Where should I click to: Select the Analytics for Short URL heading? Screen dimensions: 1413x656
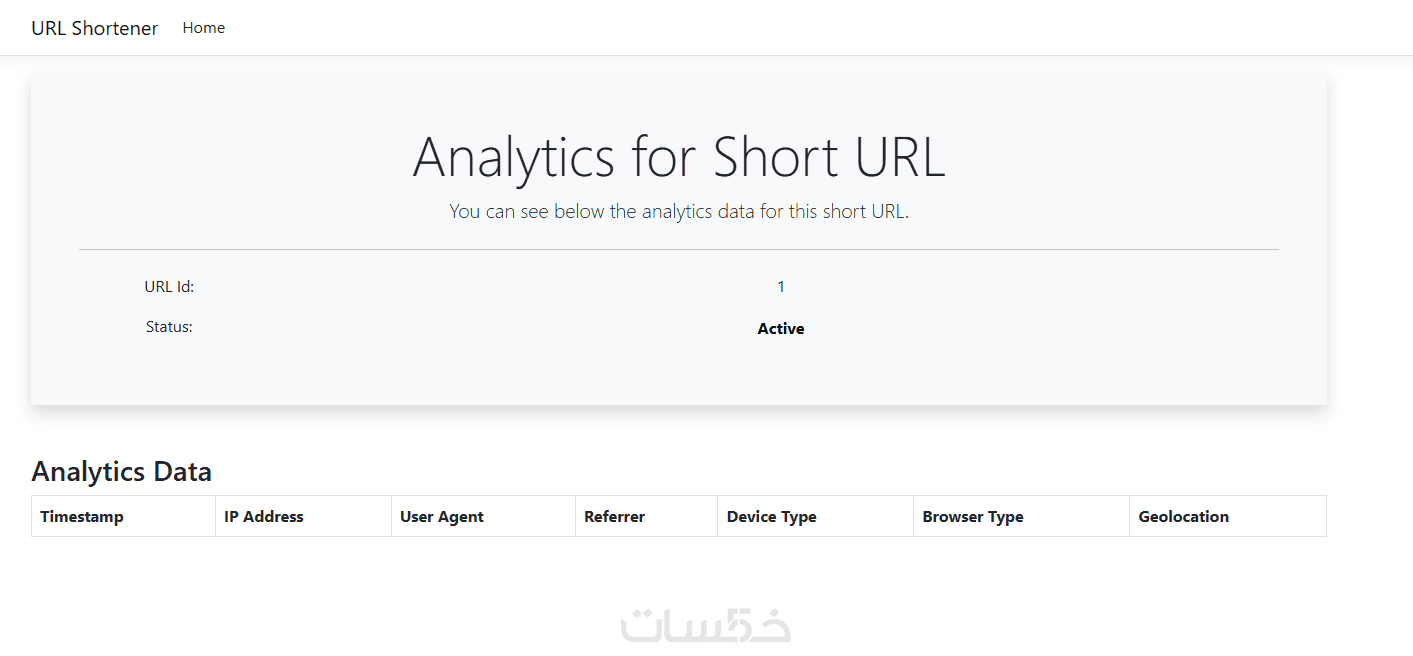pos(679,157)
